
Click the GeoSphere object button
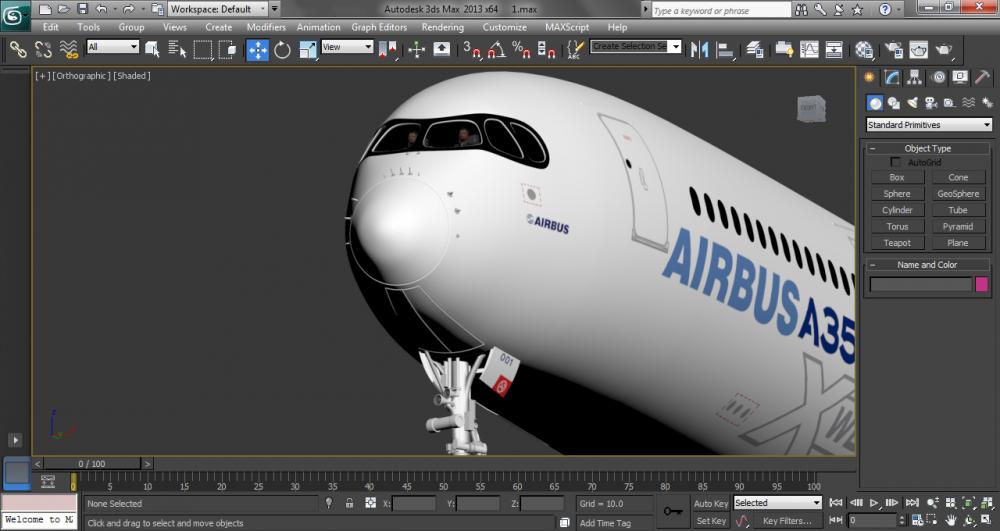[x=958, y=194]
